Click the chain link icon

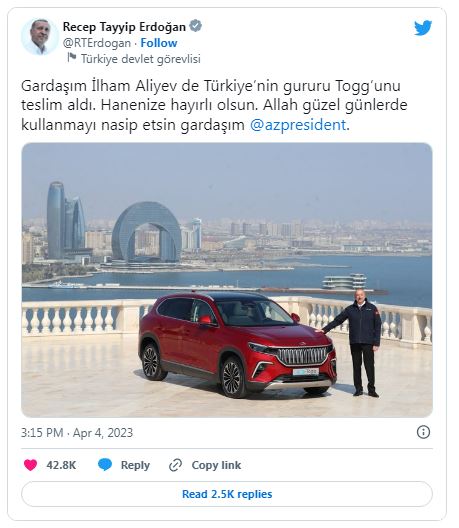coord(175,465)
